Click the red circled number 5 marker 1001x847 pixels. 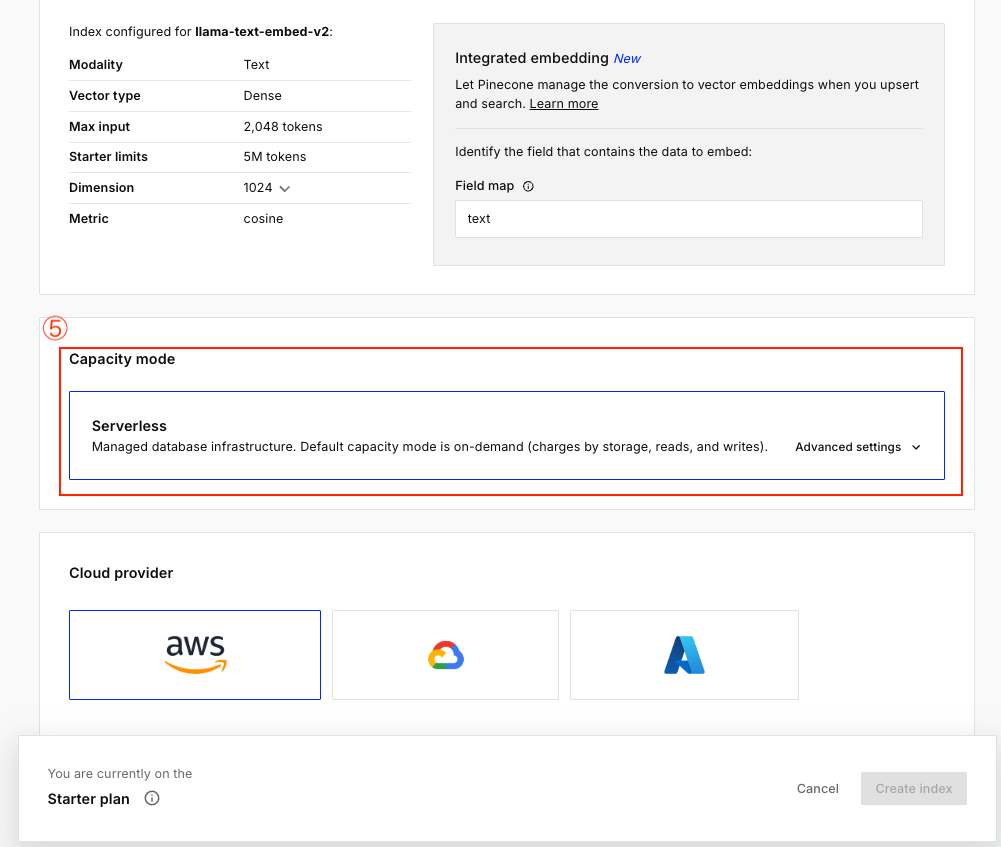(54, 328)
